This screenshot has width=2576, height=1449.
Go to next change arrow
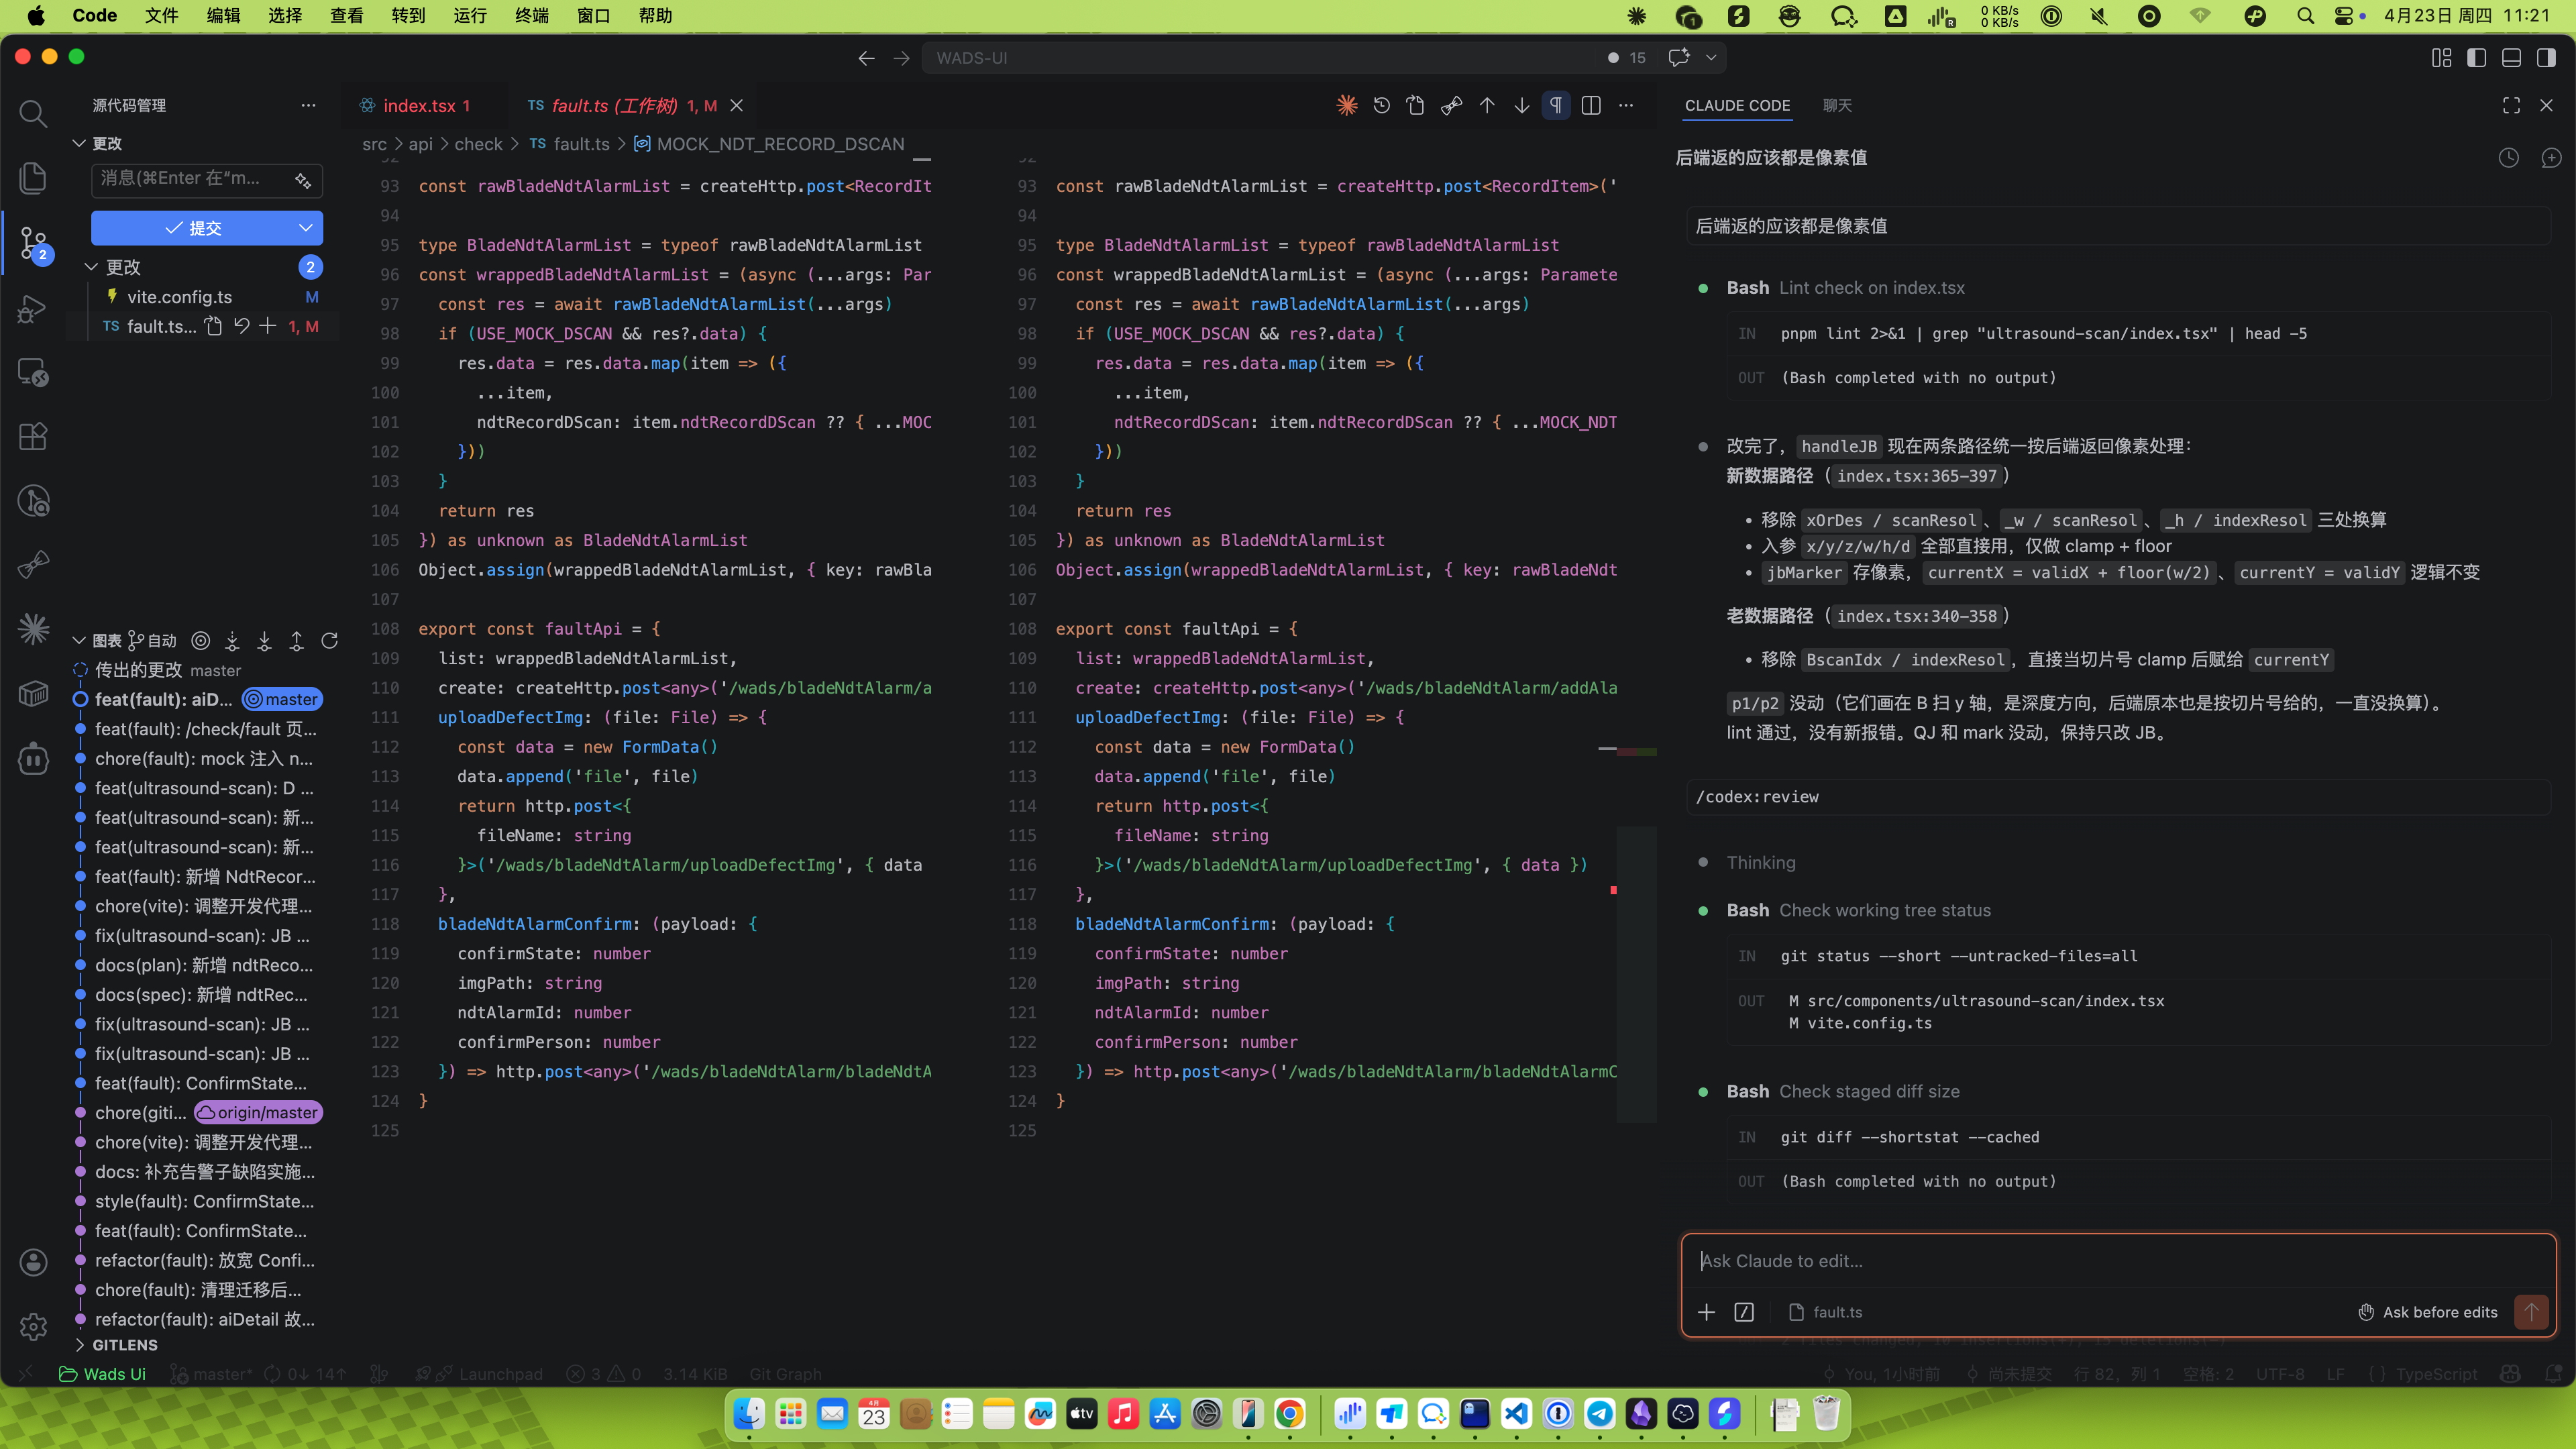(1521, 105)
